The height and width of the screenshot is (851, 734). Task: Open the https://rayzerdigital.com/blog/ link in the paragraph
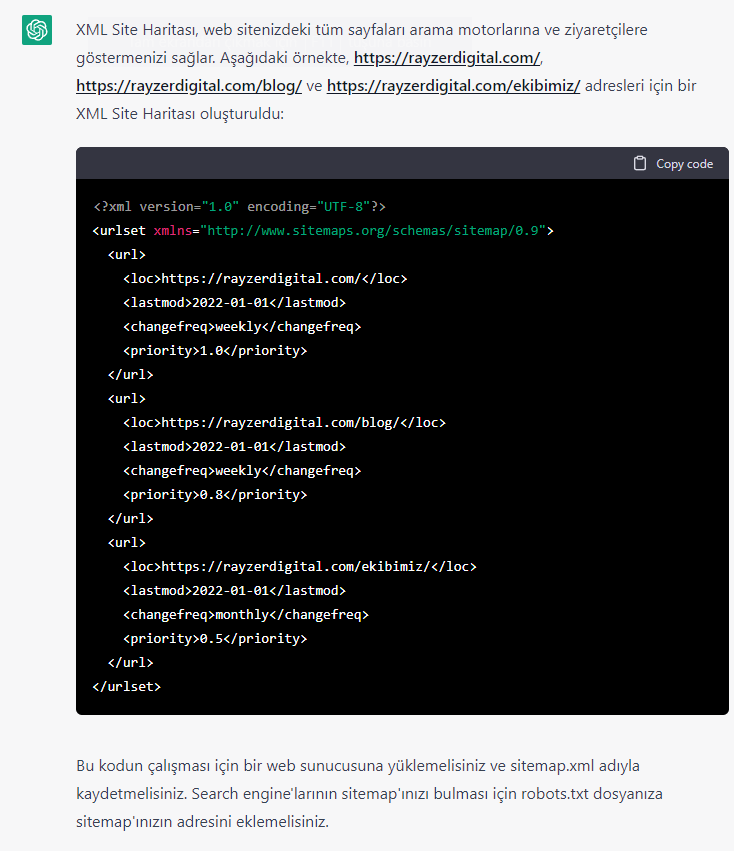pos(189,86)
